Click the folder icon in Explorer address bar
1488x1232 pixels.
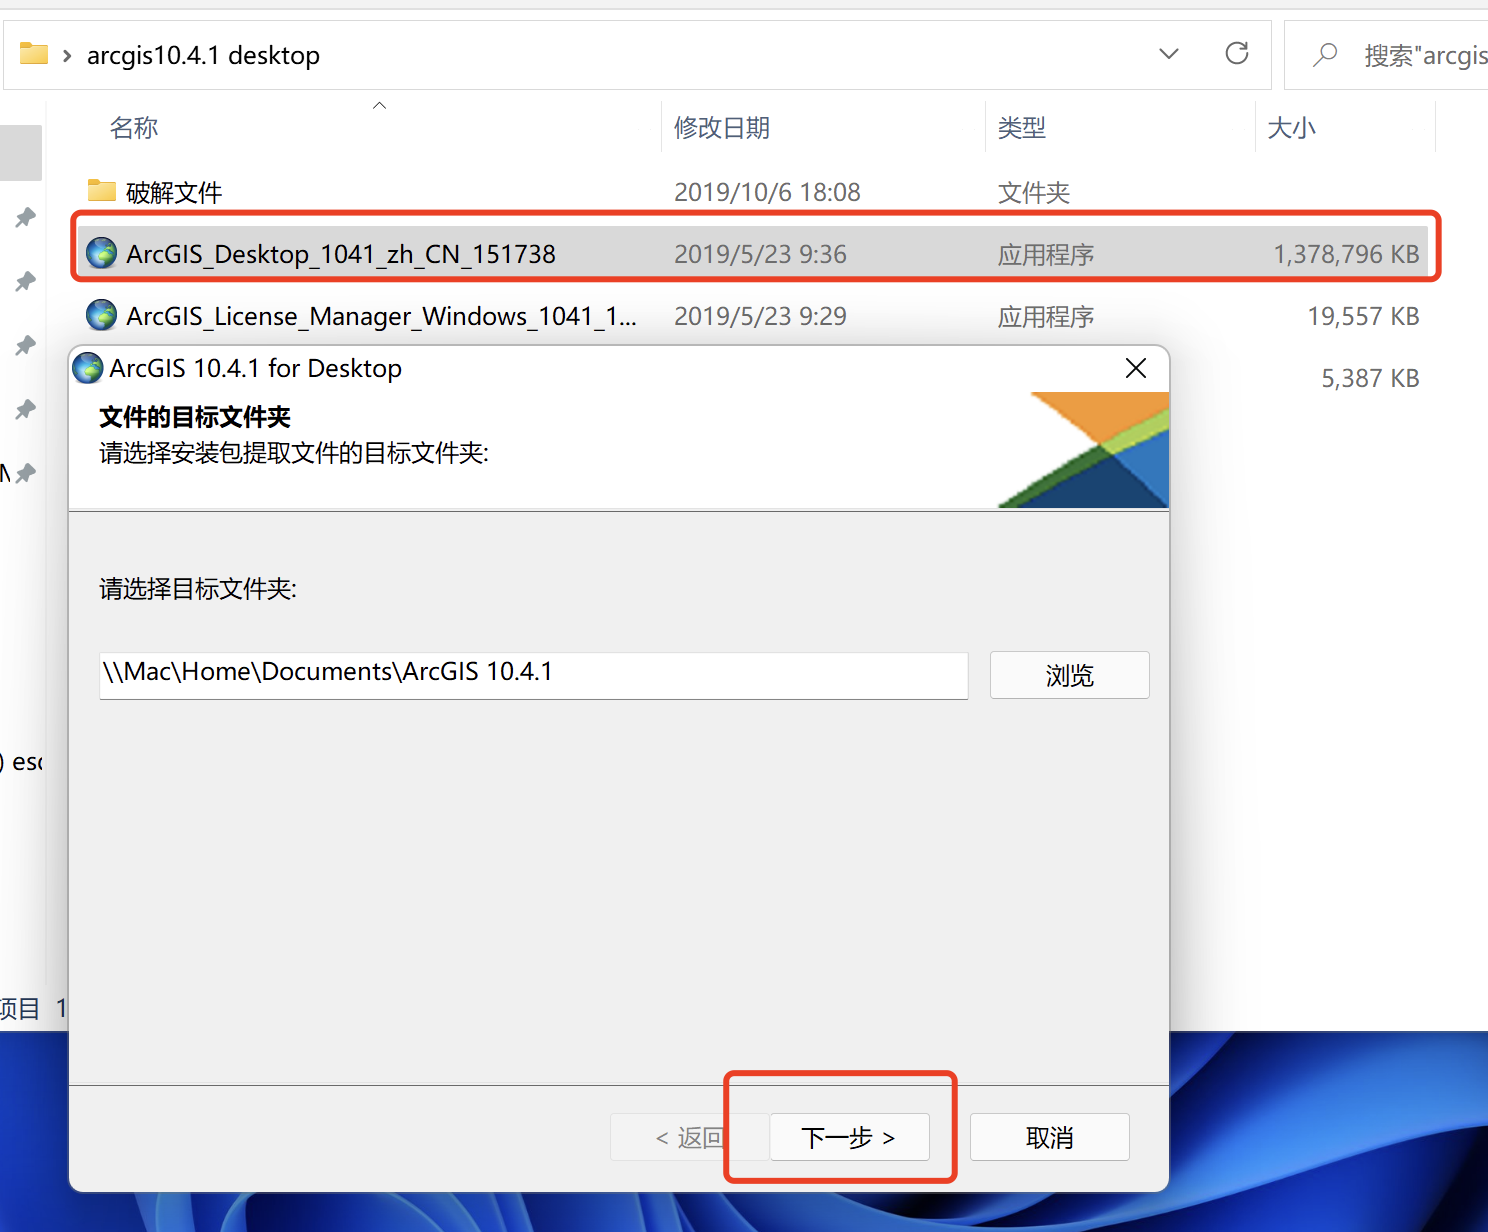(x=34, y=53)
